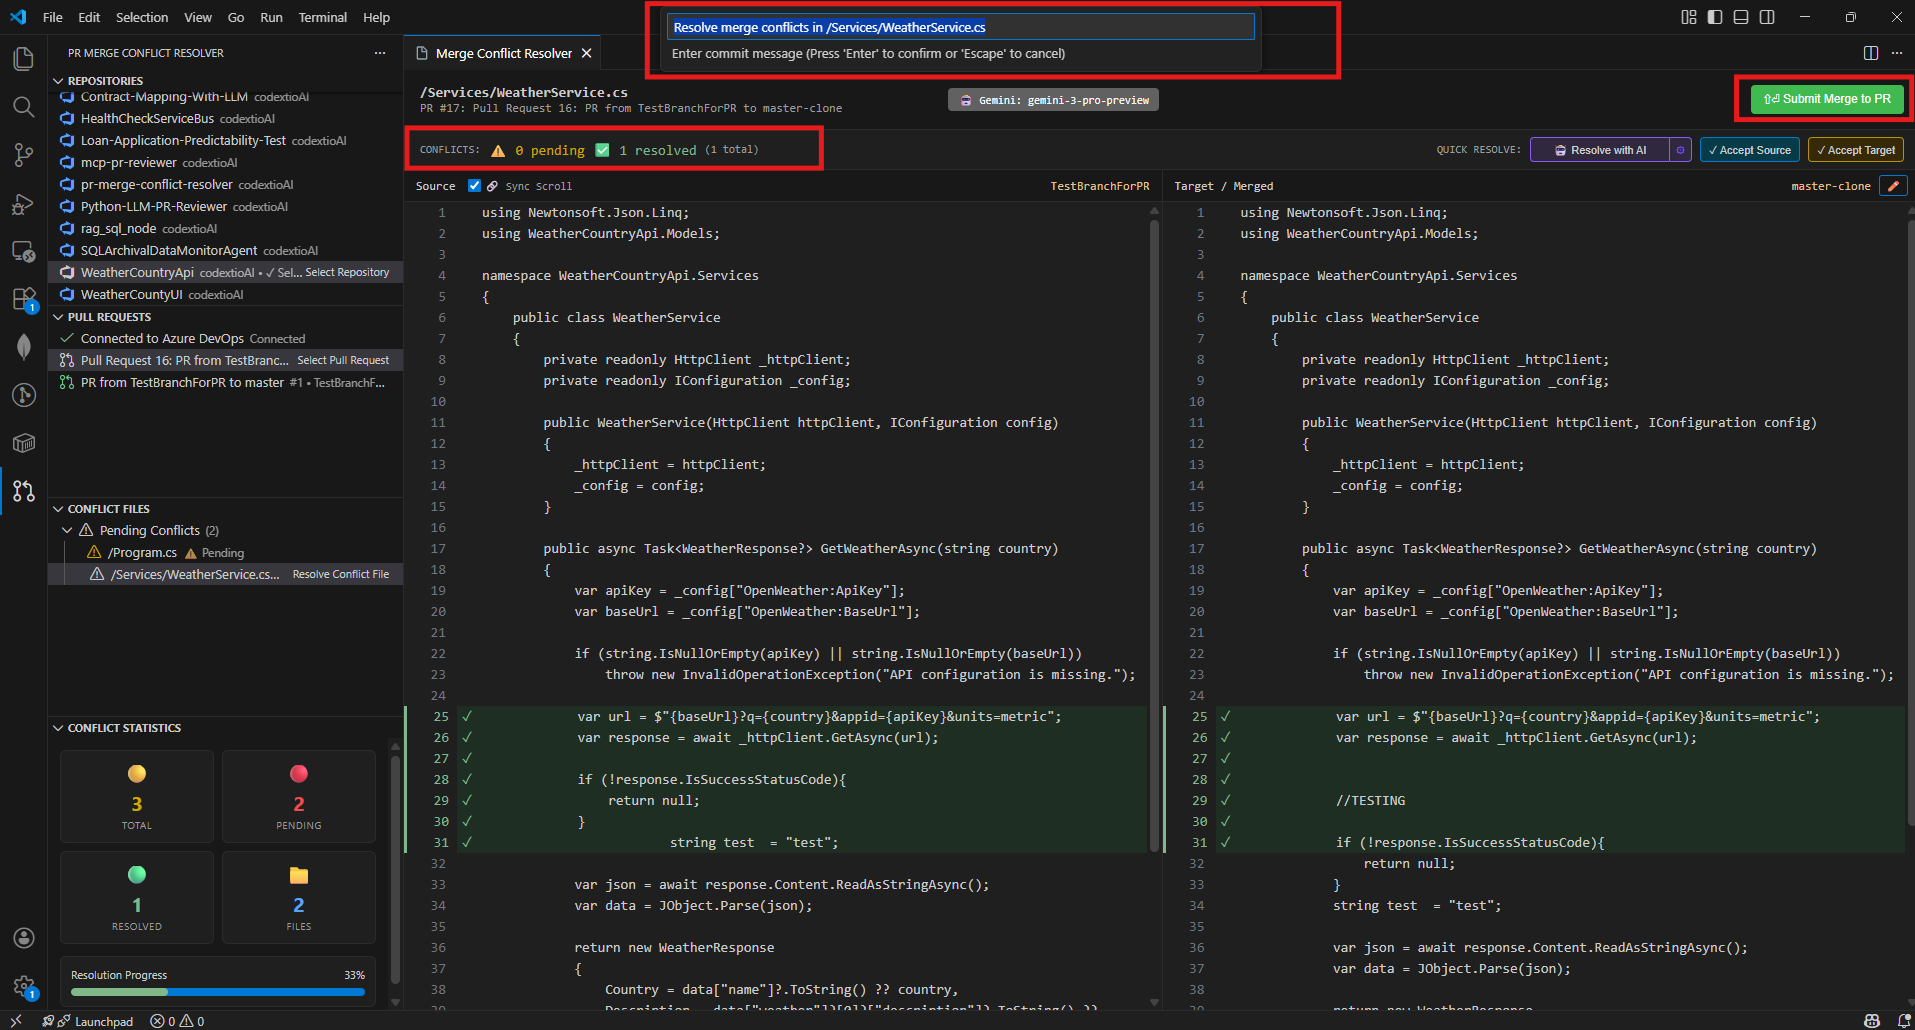Open the Explorer view in activity bar

pyautogui.click(x=23, y=59)
